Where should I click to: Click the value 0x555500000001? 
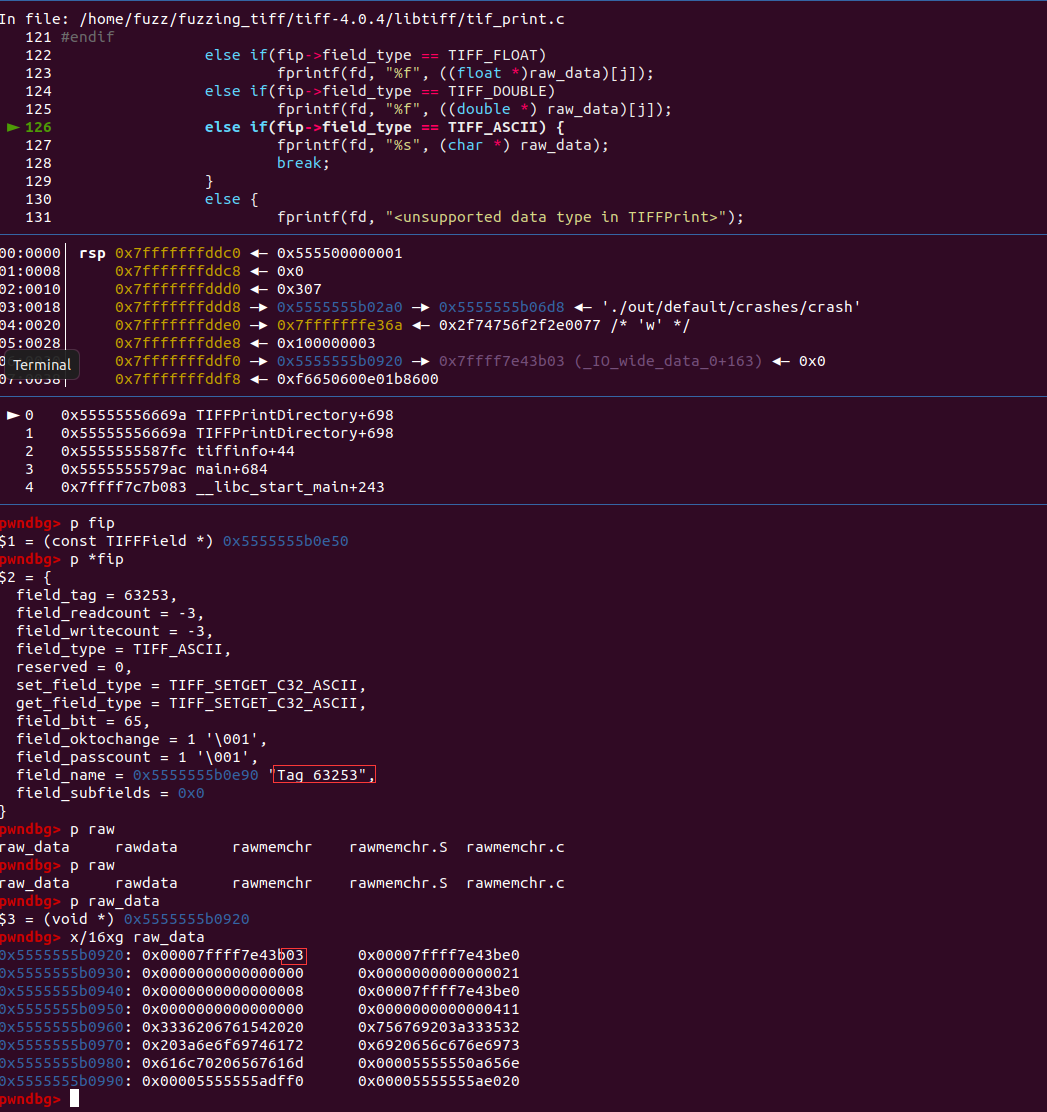coord(339,253)
